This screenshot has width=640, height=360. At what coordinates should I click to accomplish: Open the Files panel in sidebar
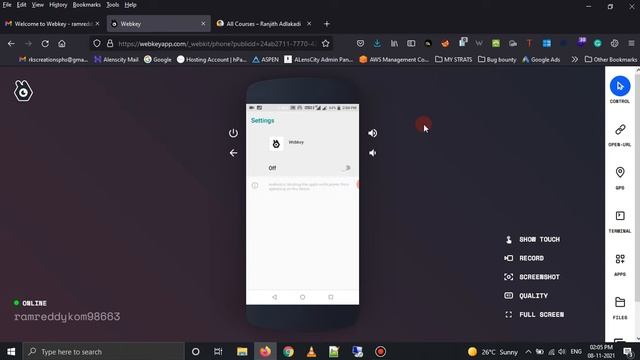(x=620, y=302)
